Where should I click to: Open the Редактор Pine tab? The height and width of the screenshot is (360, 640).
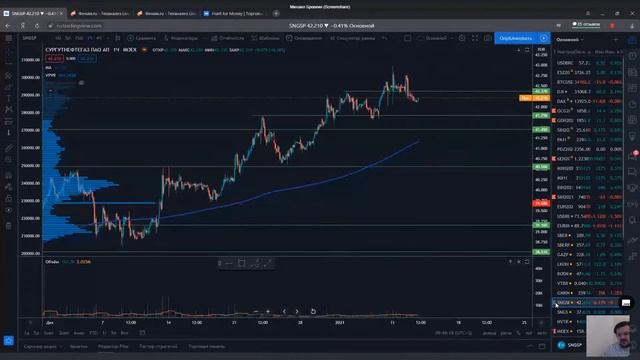pyautogui.click(x=113, y=347)
